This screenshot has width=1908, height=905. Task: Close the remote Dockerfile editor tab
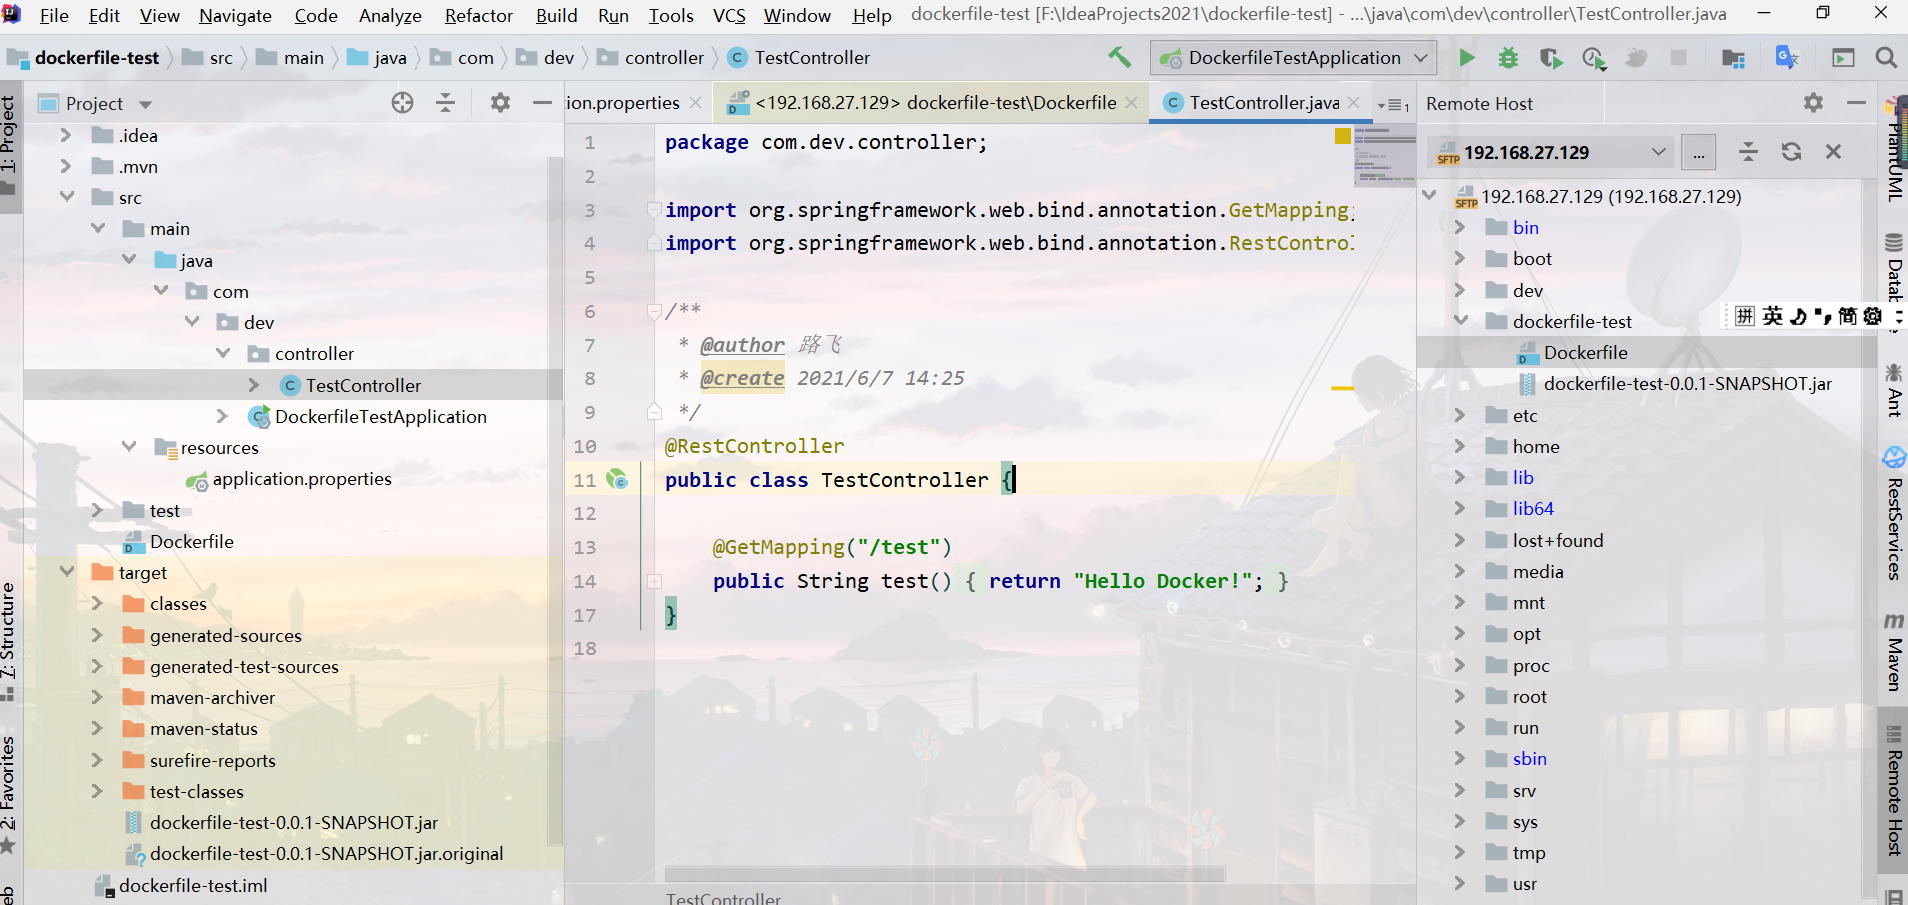point(1131,103)
